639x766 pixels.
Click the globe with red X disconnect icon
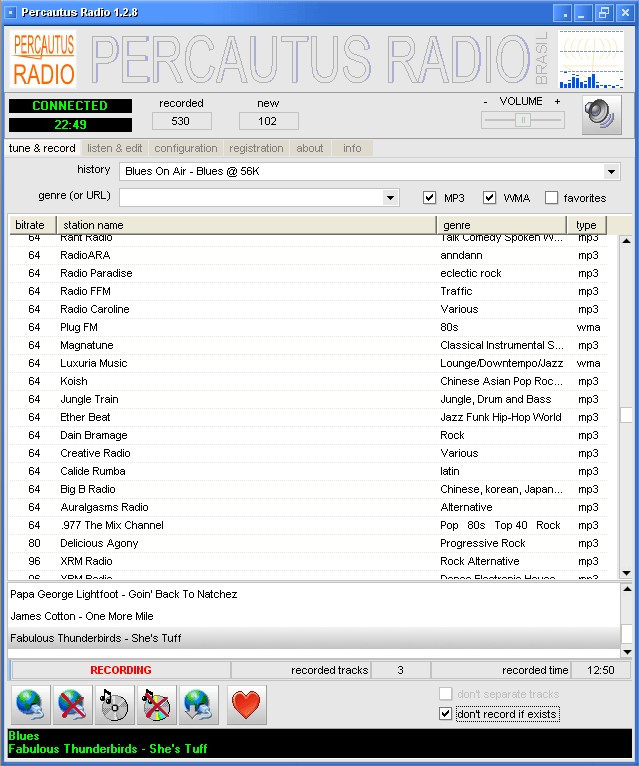pos(72,704)
